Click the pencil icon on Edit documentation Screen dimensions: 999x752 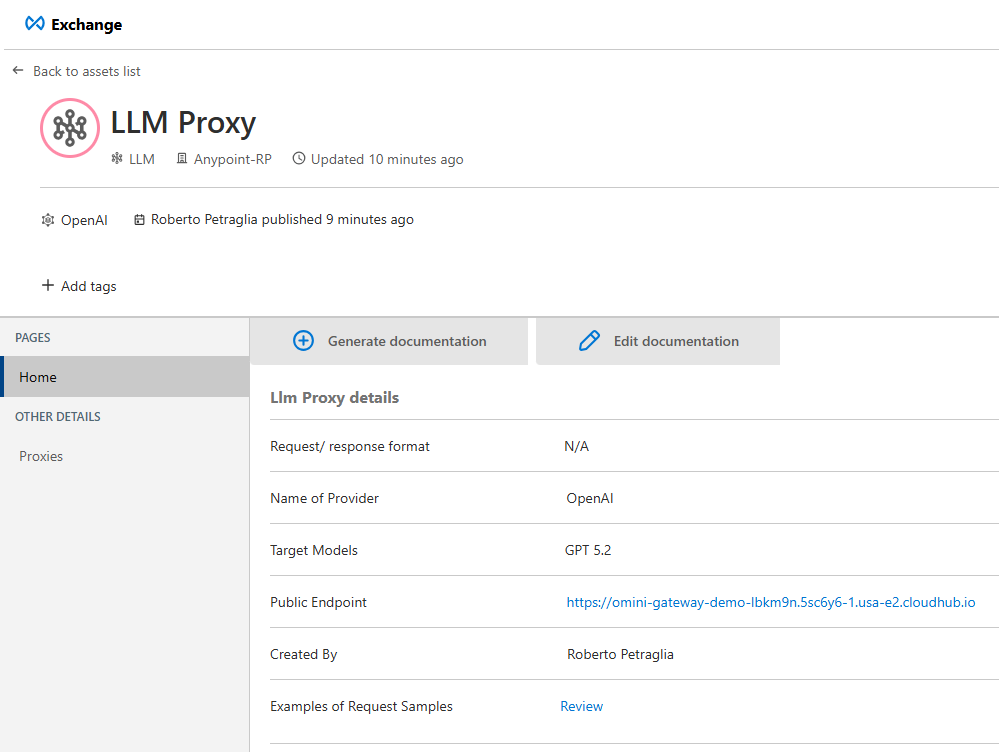point(589,340)
